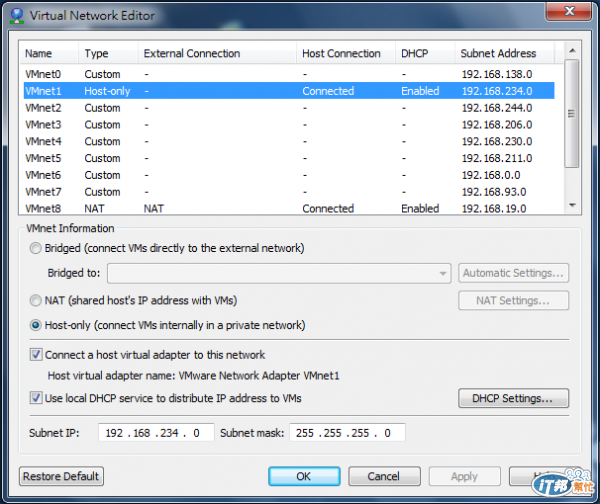Sort by Type column header
The height and width of the screenshot is (504, 600).
point(108,54)
